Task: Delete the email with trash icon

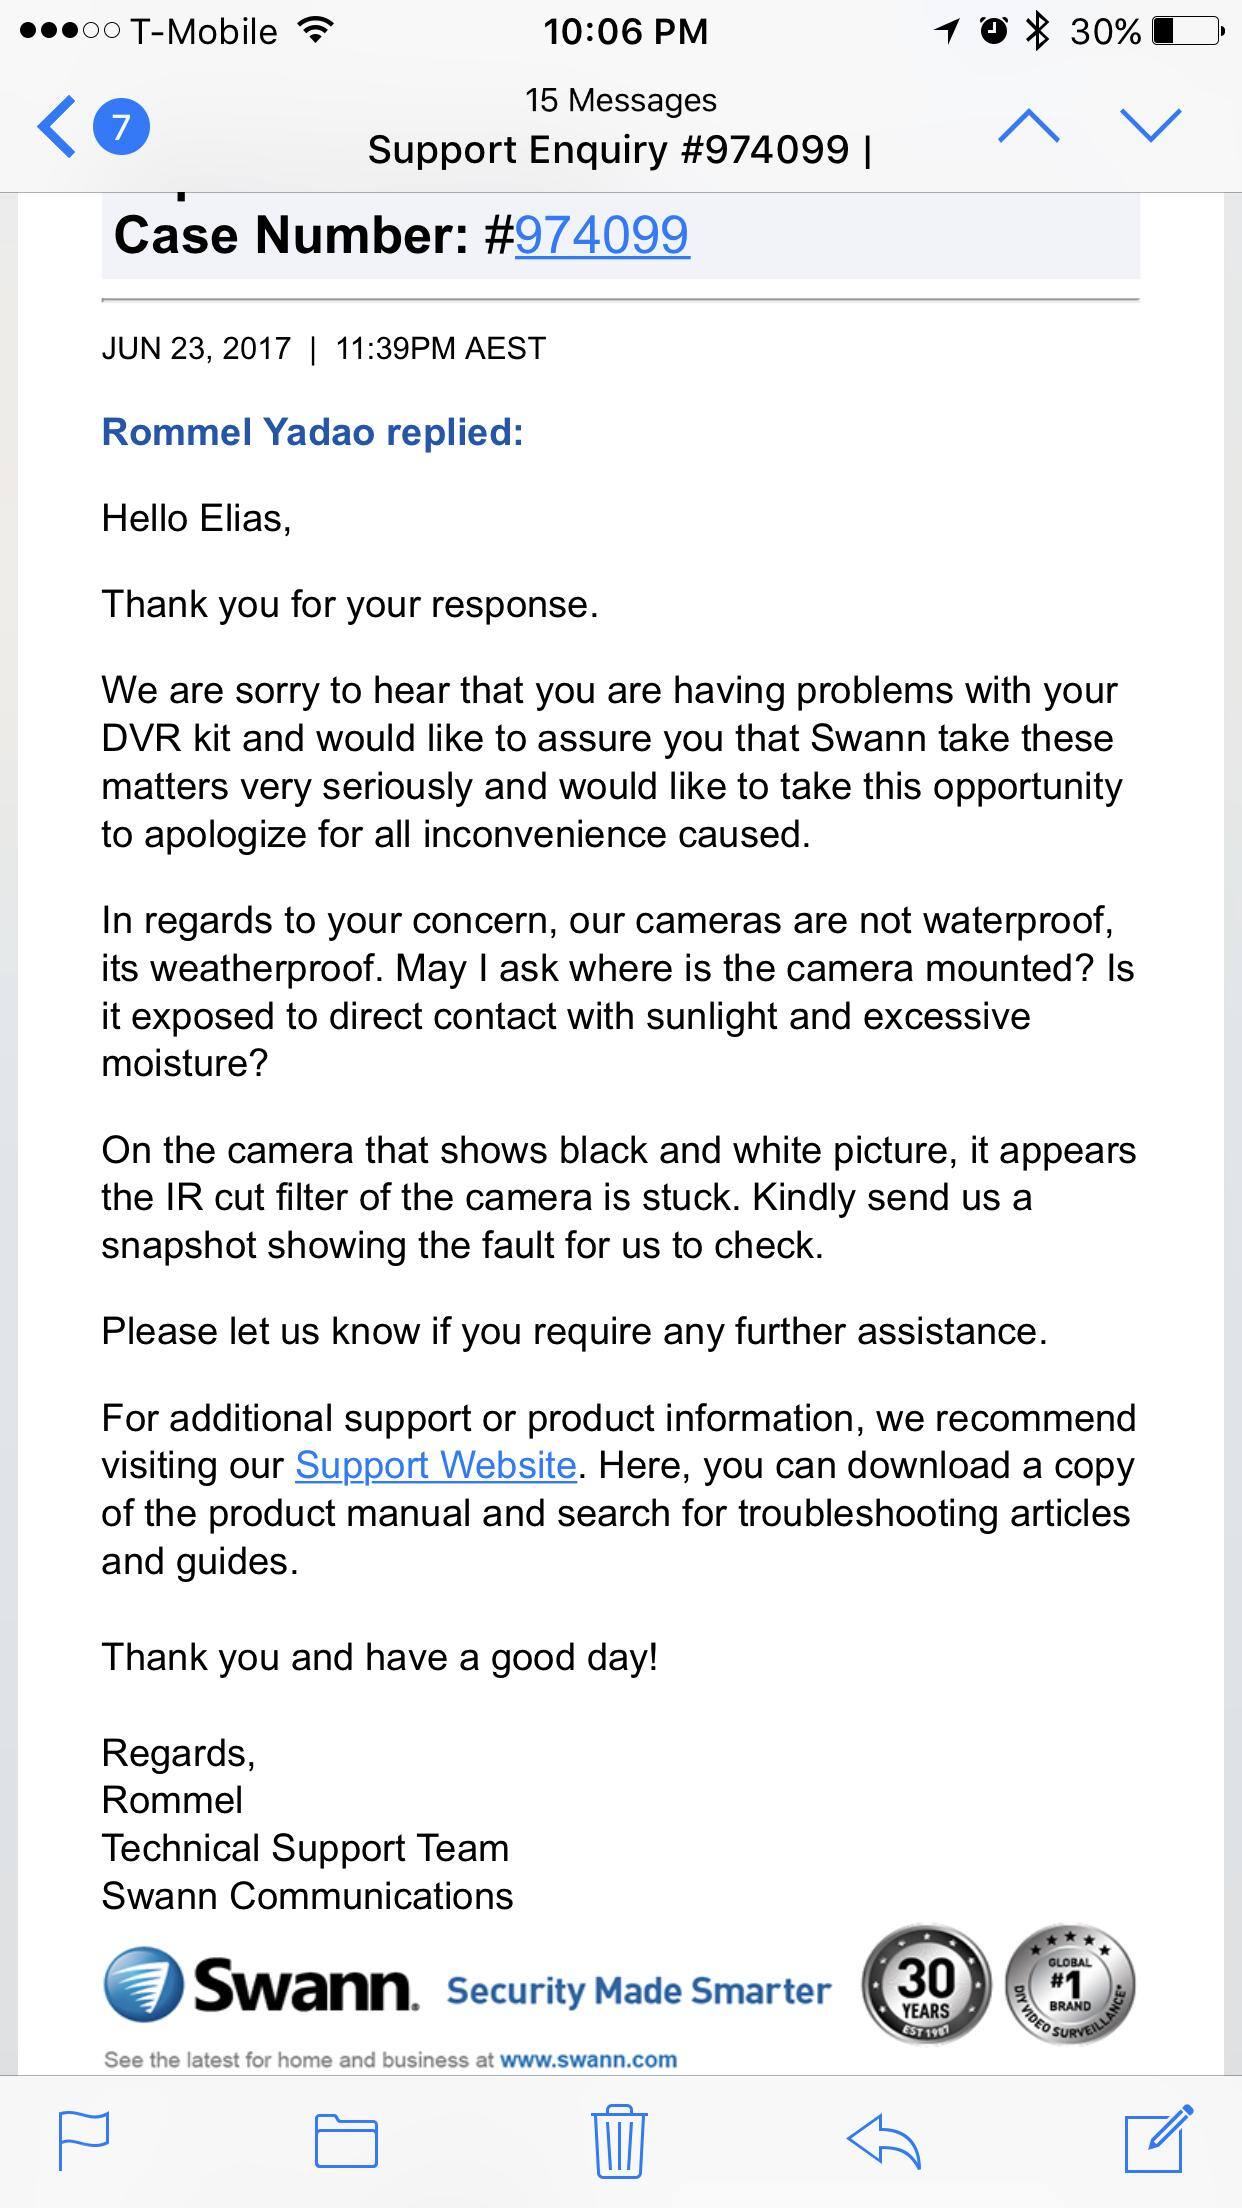Action: coord(620,2140)
